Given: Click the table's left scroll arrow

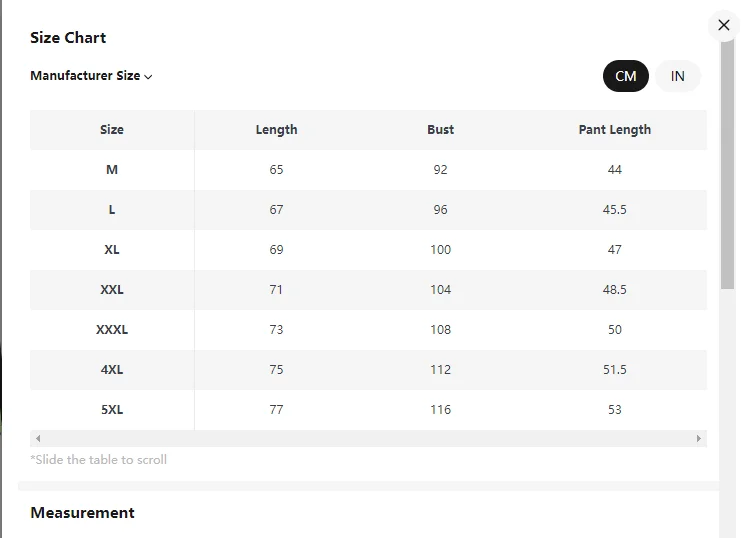Looking at the screenshot, I should (x=38, y=439).
